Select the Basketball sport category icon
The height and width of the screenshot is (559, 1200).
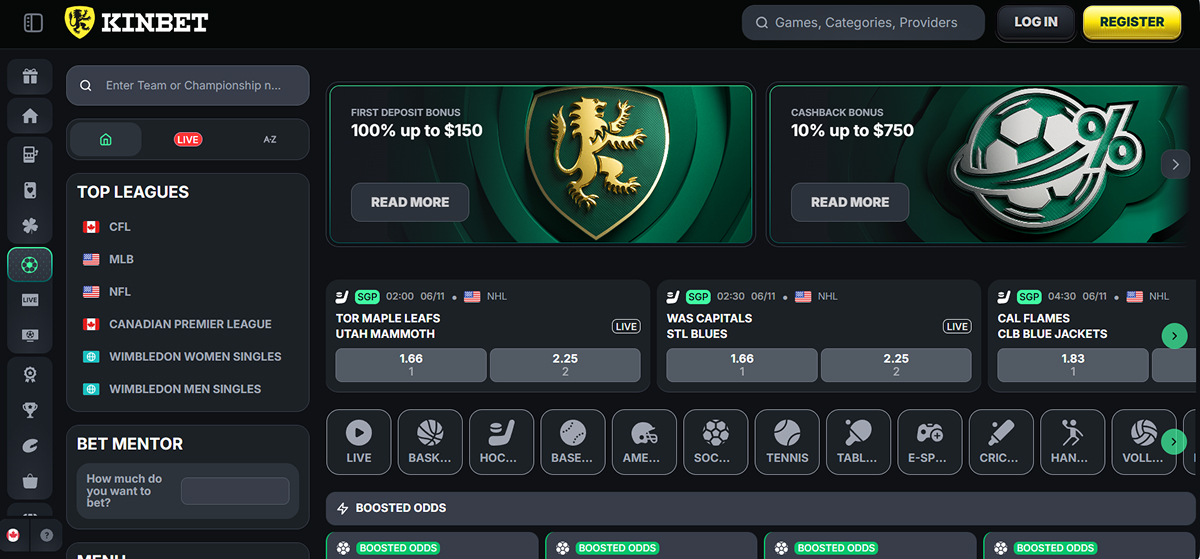pos(430,441)
